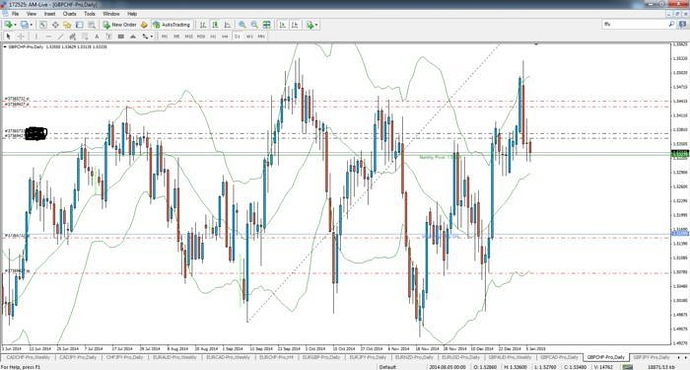
Task: Open the indicators list icon
Action: click(310, 25)
